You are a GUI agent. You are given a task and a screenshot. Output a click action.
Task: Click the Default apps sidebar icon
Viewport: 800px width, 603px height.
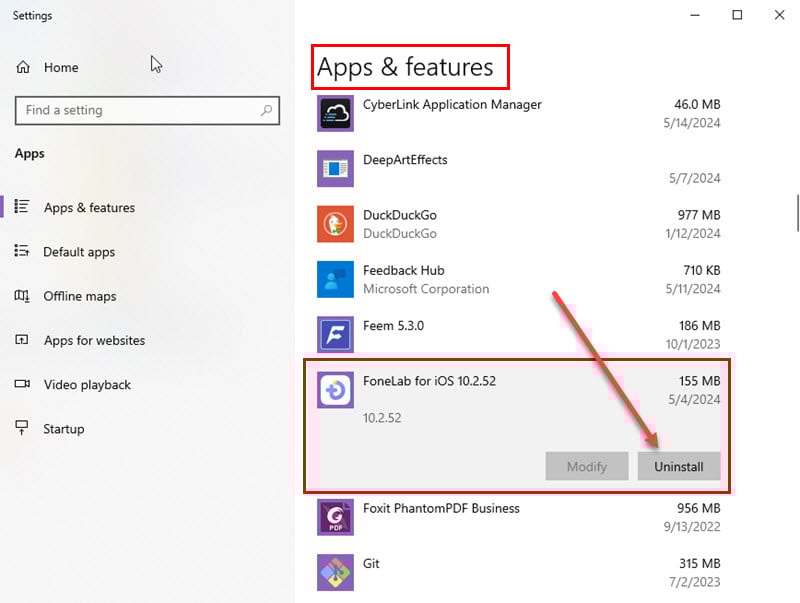tap(21, 250)
